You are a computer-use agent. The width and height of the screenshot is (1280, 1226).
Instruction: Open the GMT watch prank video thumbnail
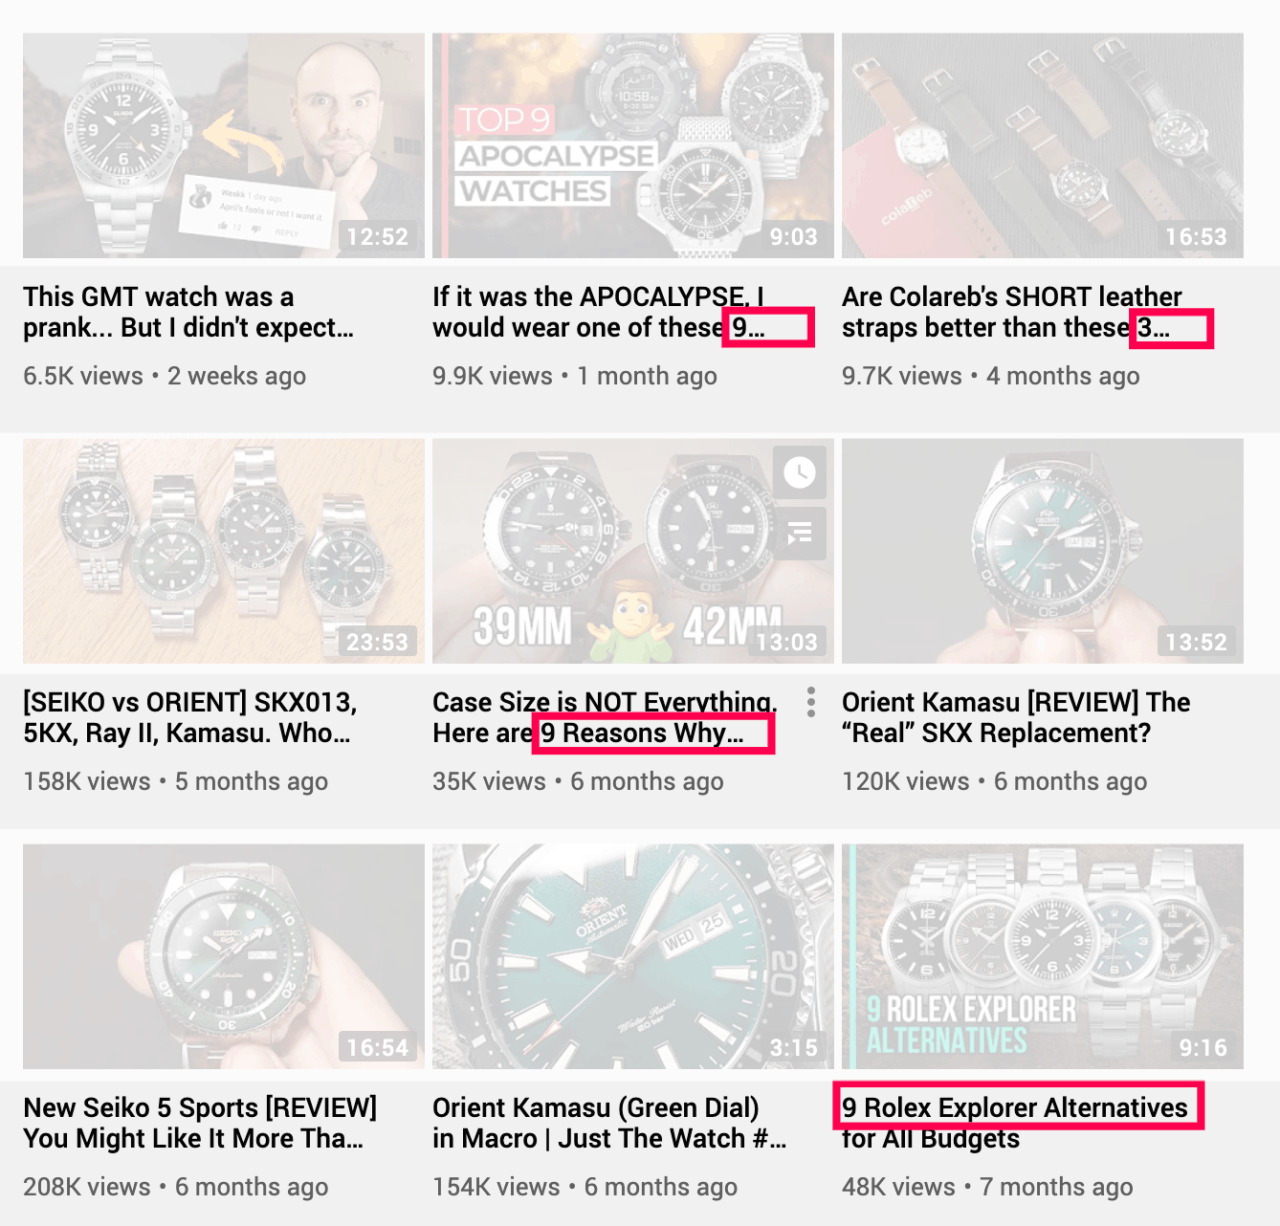[x=224, y=146]
